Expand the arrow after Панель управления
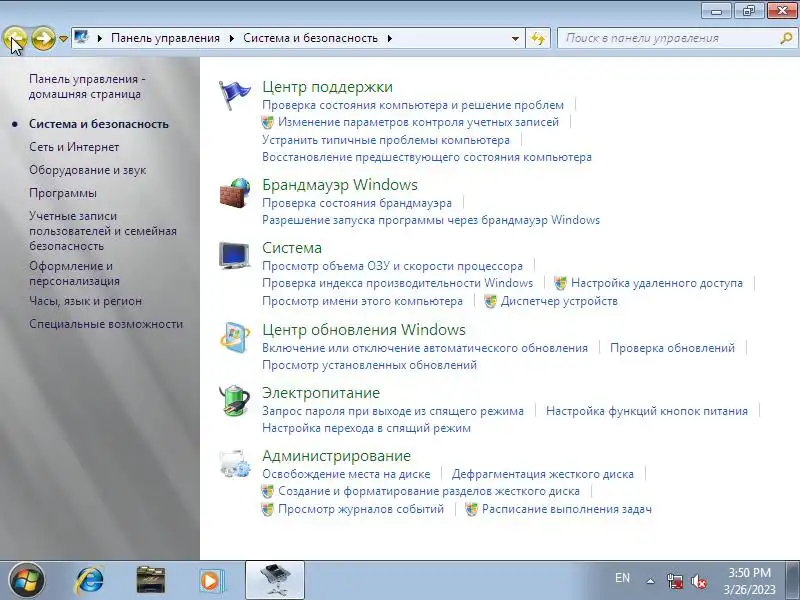Screen dimensions: 800x600 (x=232, y=38)
